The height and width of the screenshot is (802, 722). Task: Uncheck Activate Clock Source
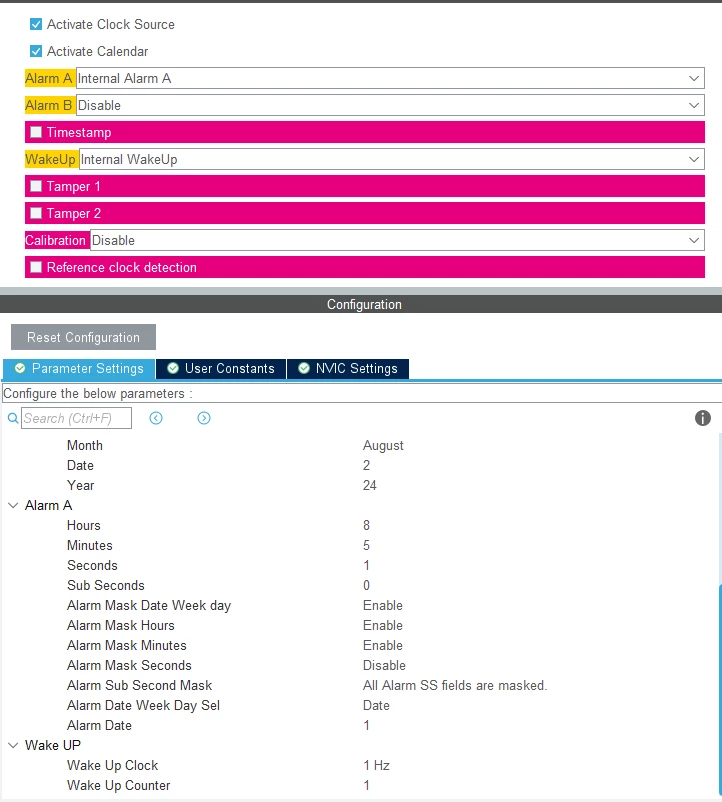click(36, 24)
